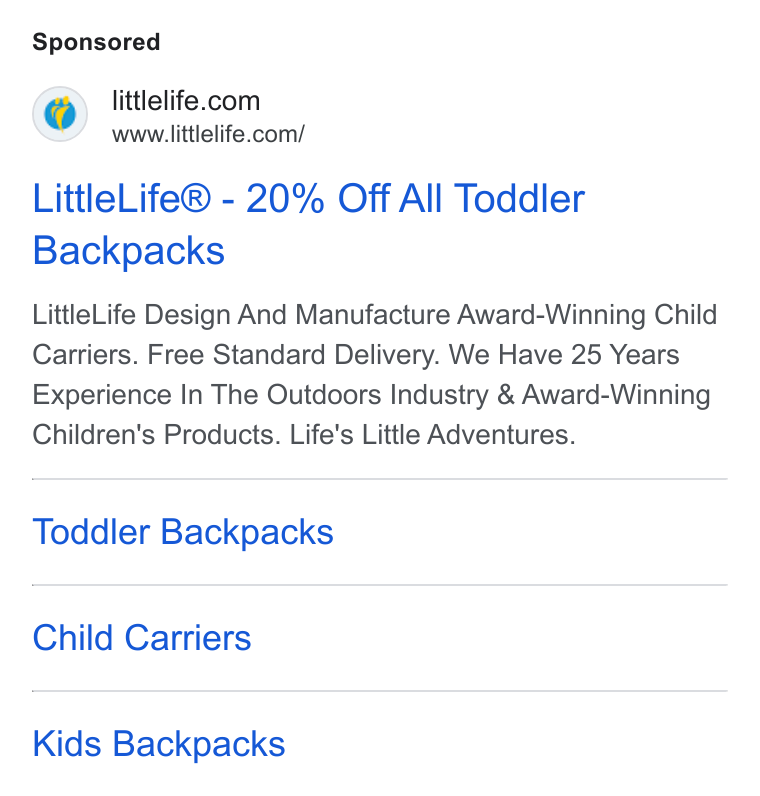This screenshot has width=760, height=796.
Task: Click "Children's Products" in the ad description
Action: [157, 435]
